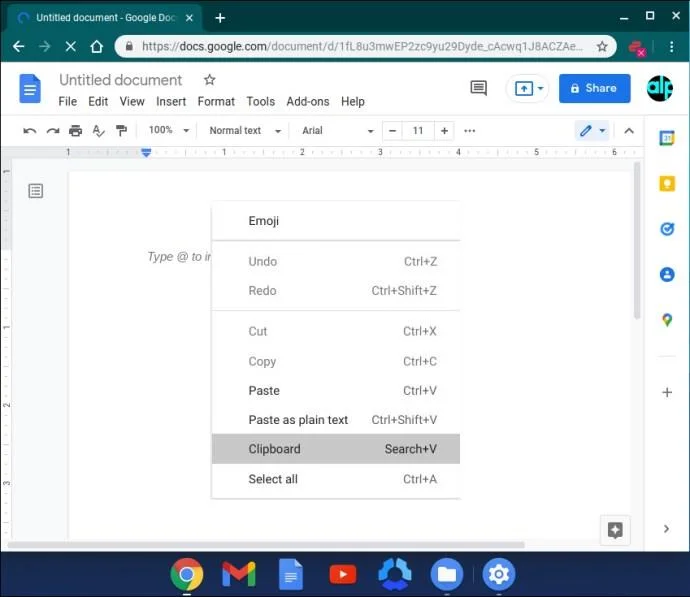Open Google Maps in side panel
690x597 pixels.
(667, 320)
